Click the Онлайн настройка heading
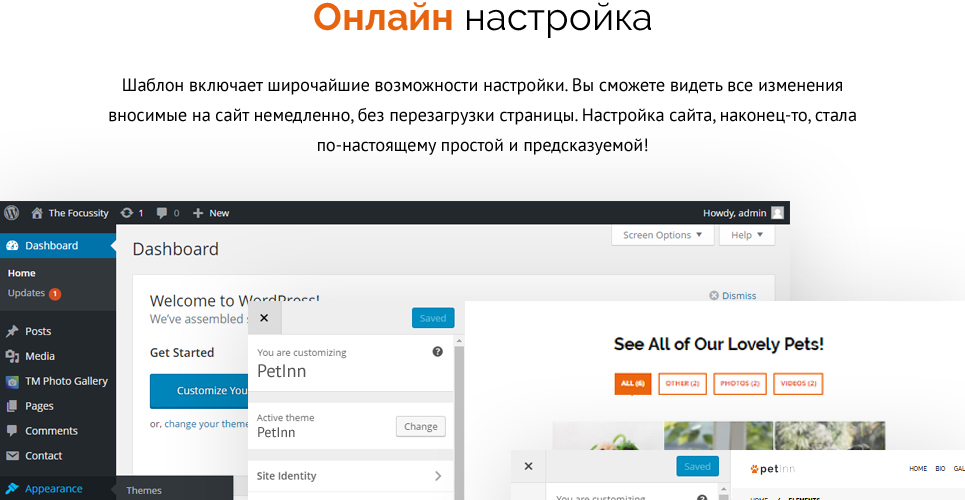965x500 pixels. [482, 17]
